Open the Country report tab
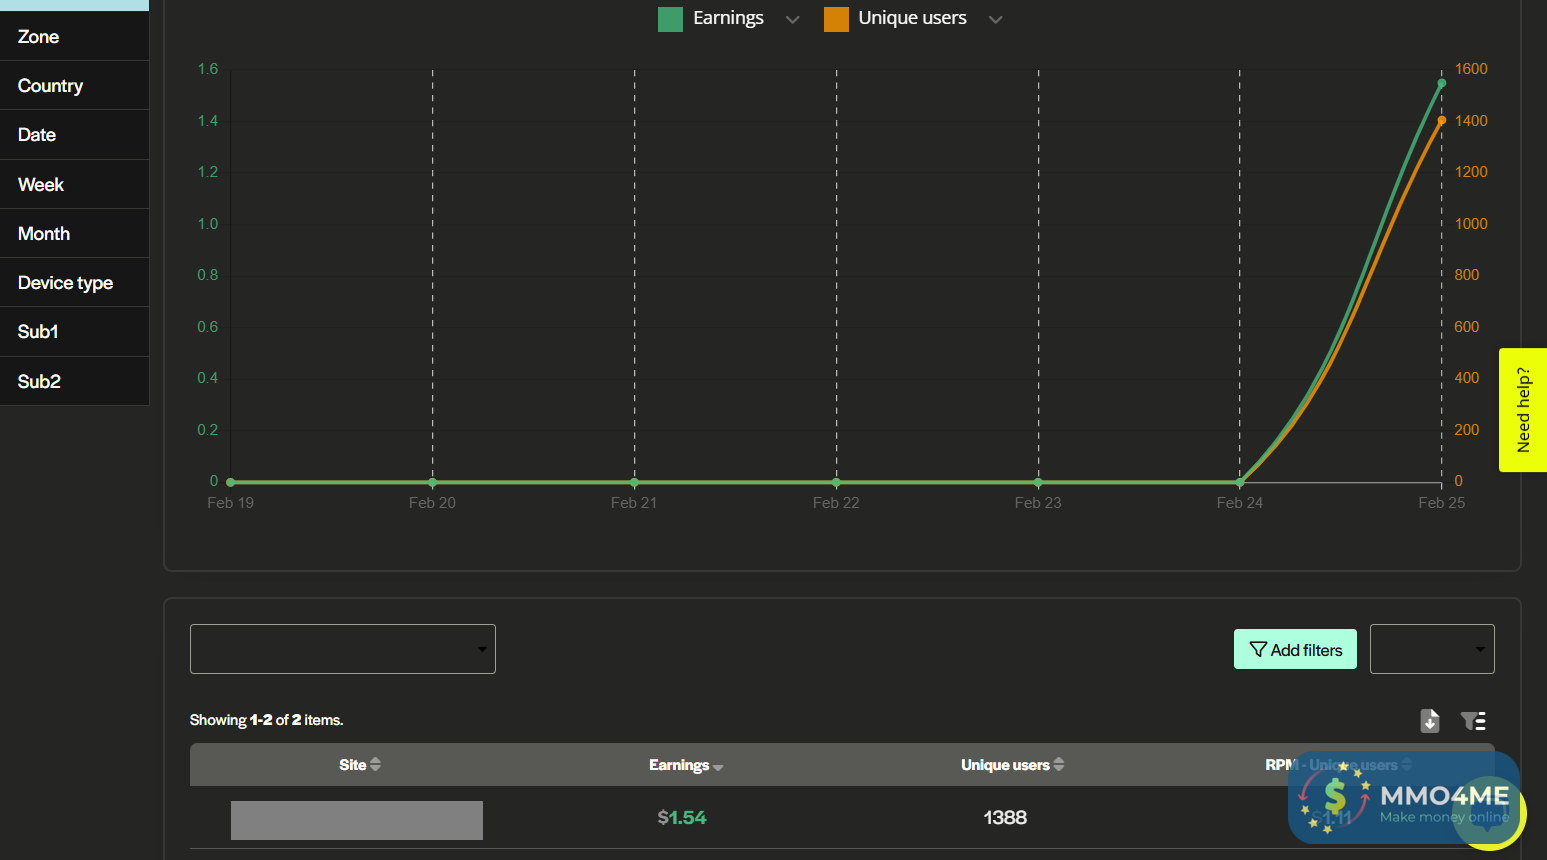The height and width of the screenshot is (860, 1547). click(74, 86)
